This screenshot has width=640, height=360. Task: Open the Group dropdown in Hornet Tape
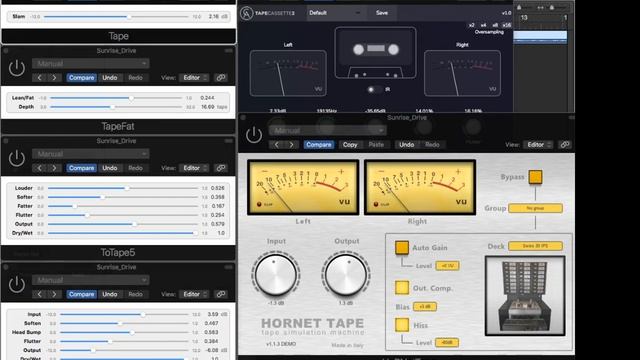pyautogui.click(x=536, y=208)
